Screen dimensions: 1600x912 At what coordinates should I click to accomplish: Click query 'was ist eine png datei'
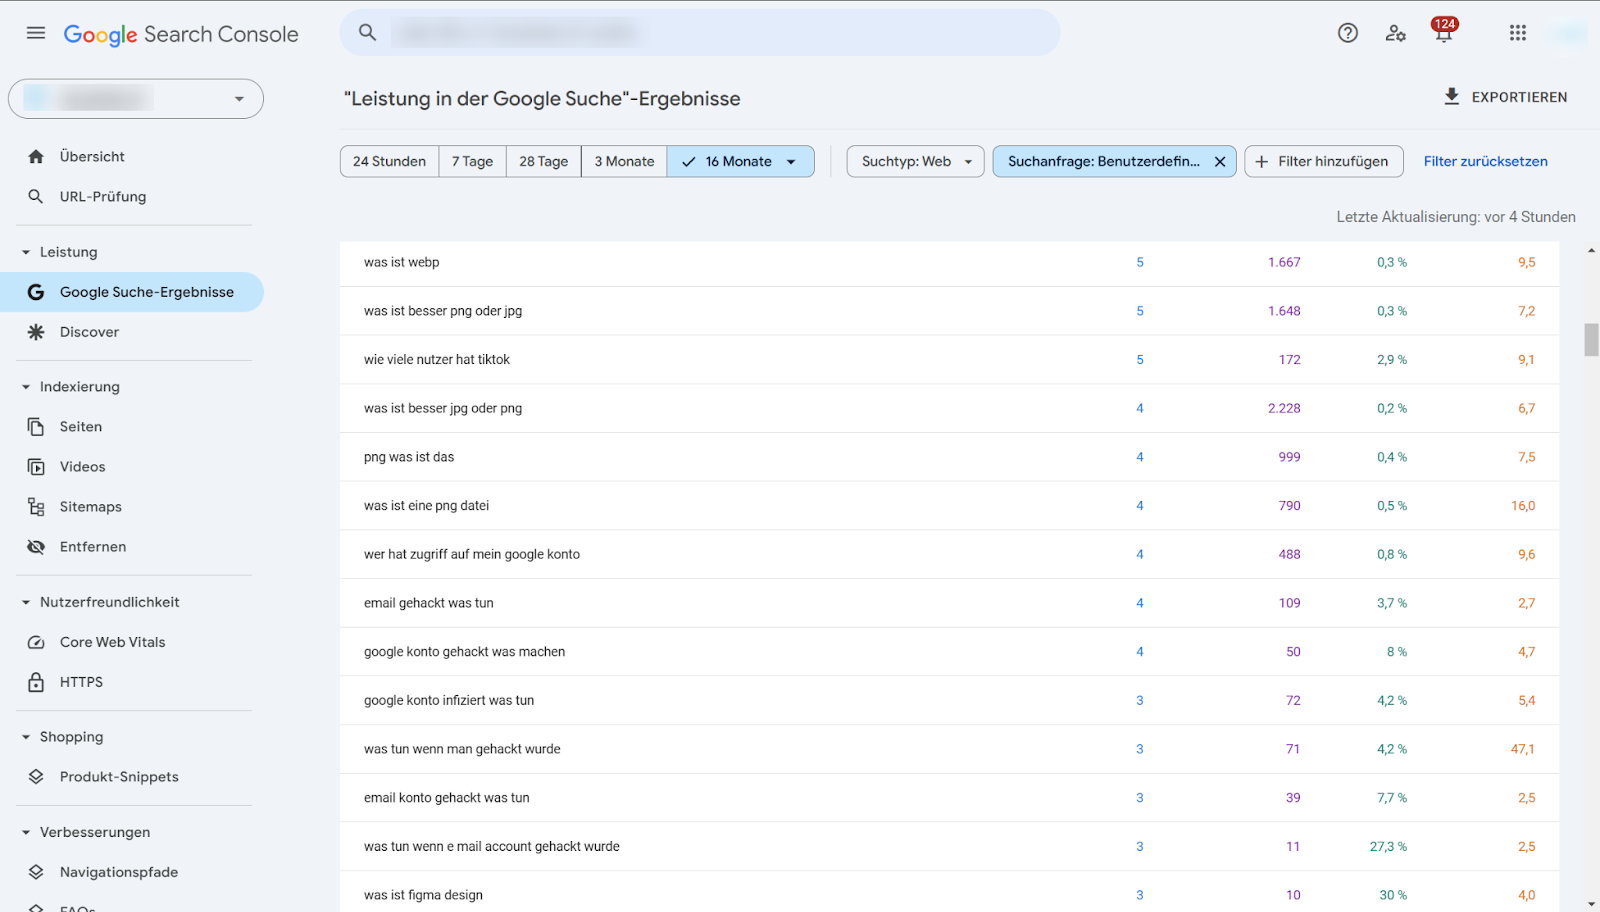426,506
